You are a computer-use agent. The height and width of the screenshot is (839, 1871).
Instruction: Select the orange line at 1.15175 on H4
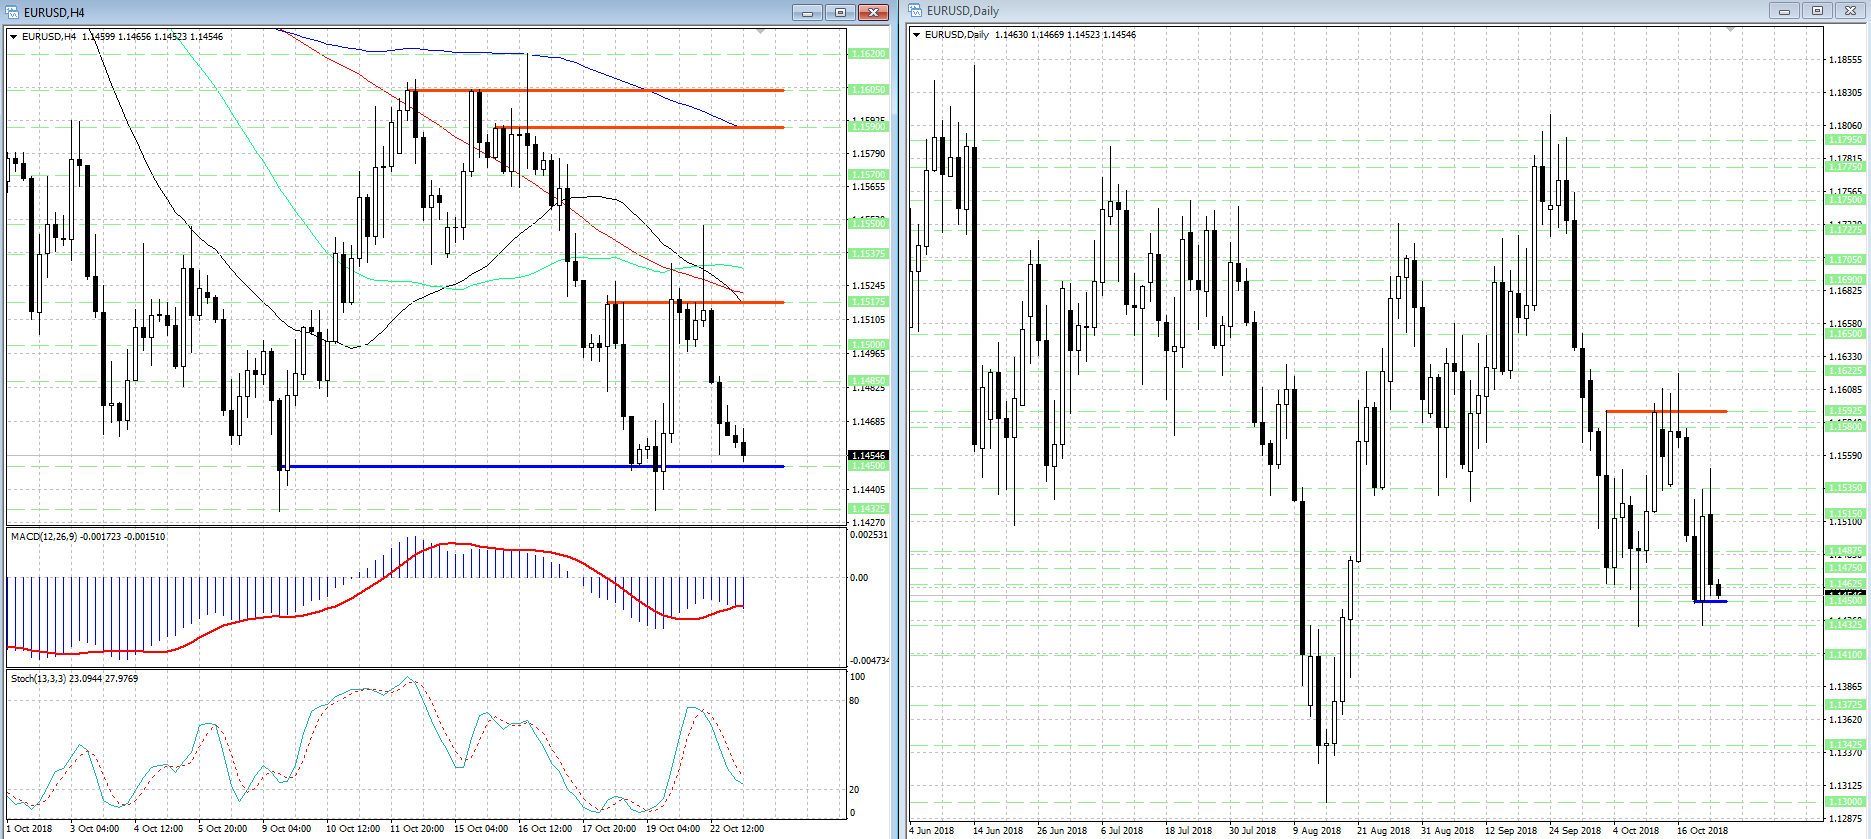coord(696,302)
